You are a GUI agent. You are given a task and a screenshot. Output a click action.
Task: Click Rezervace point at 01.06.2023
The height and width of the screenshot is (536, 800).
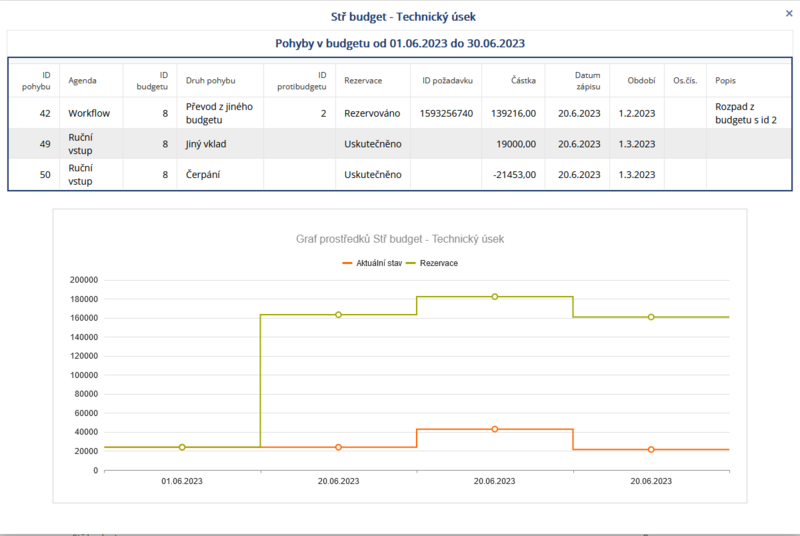pyautogui.click(x=182, y=447)
